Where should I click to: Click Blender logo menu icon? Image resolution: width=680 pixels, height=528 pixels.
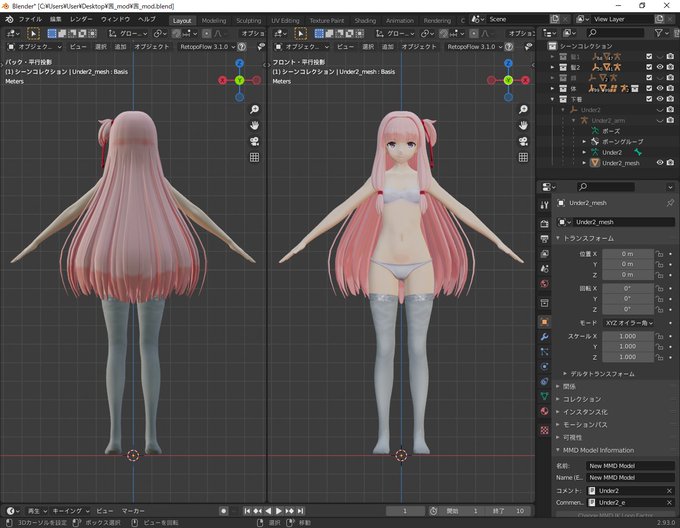9,20
